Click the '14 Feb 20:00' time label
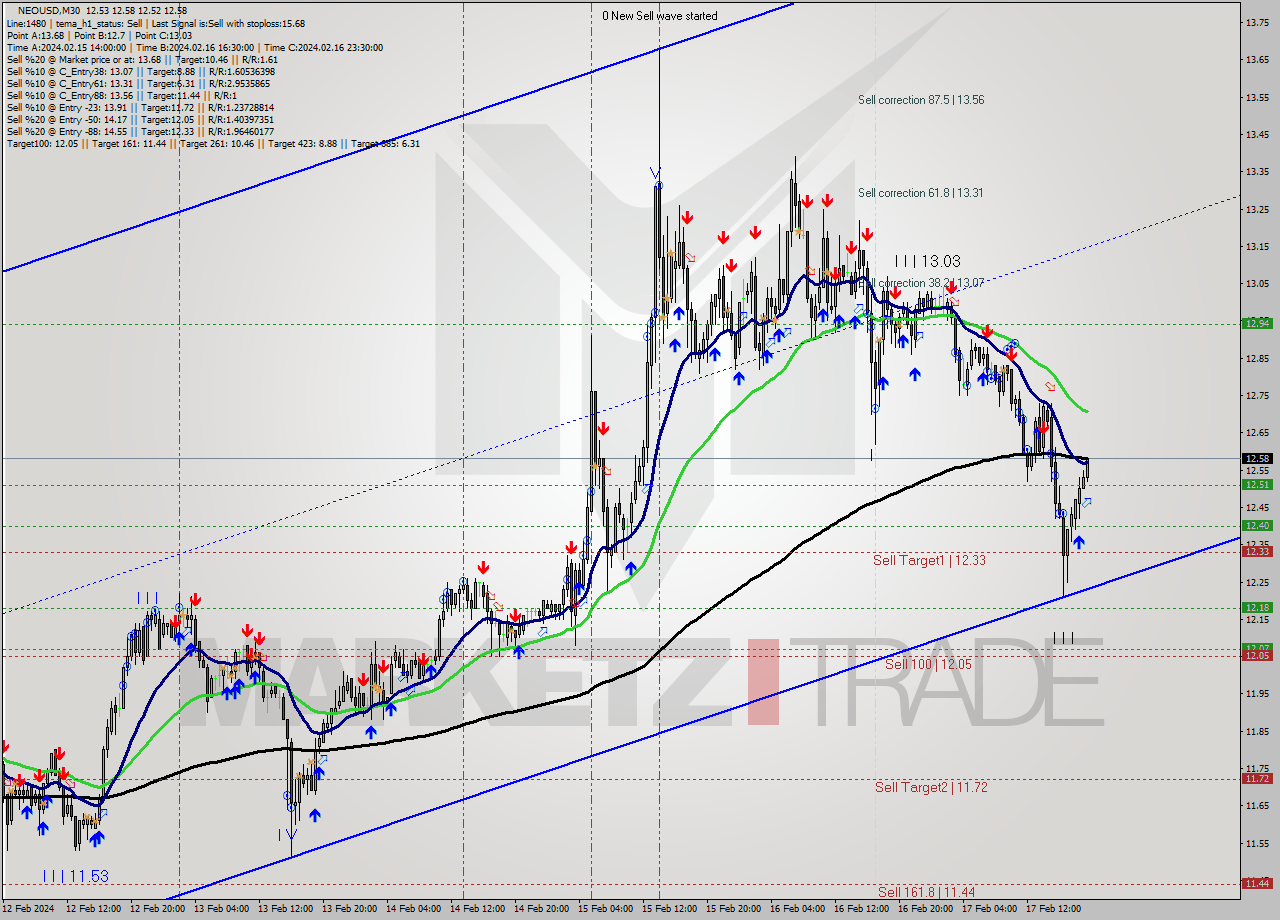The image size is (1280, 920). [541, 909]
